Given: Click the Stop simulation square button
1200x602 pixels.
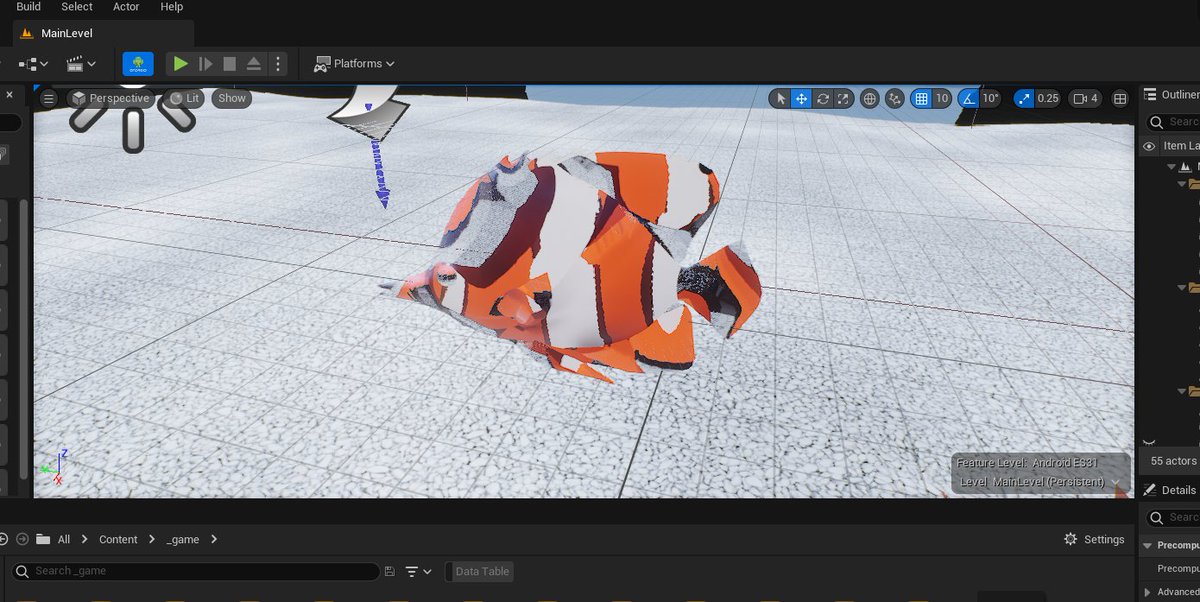Looking at the screenshot, I should [x=229, y=64].
